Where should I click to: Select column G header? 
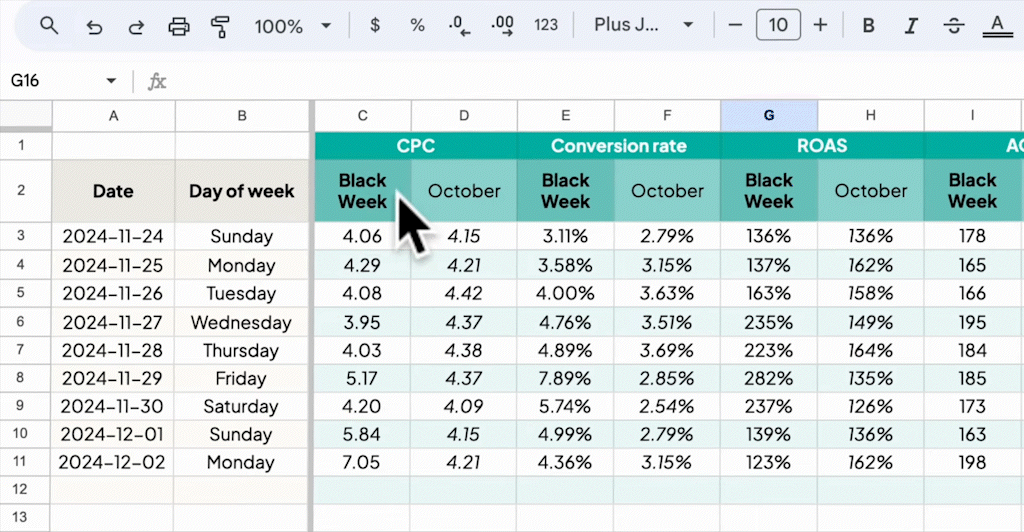(769, 116)
